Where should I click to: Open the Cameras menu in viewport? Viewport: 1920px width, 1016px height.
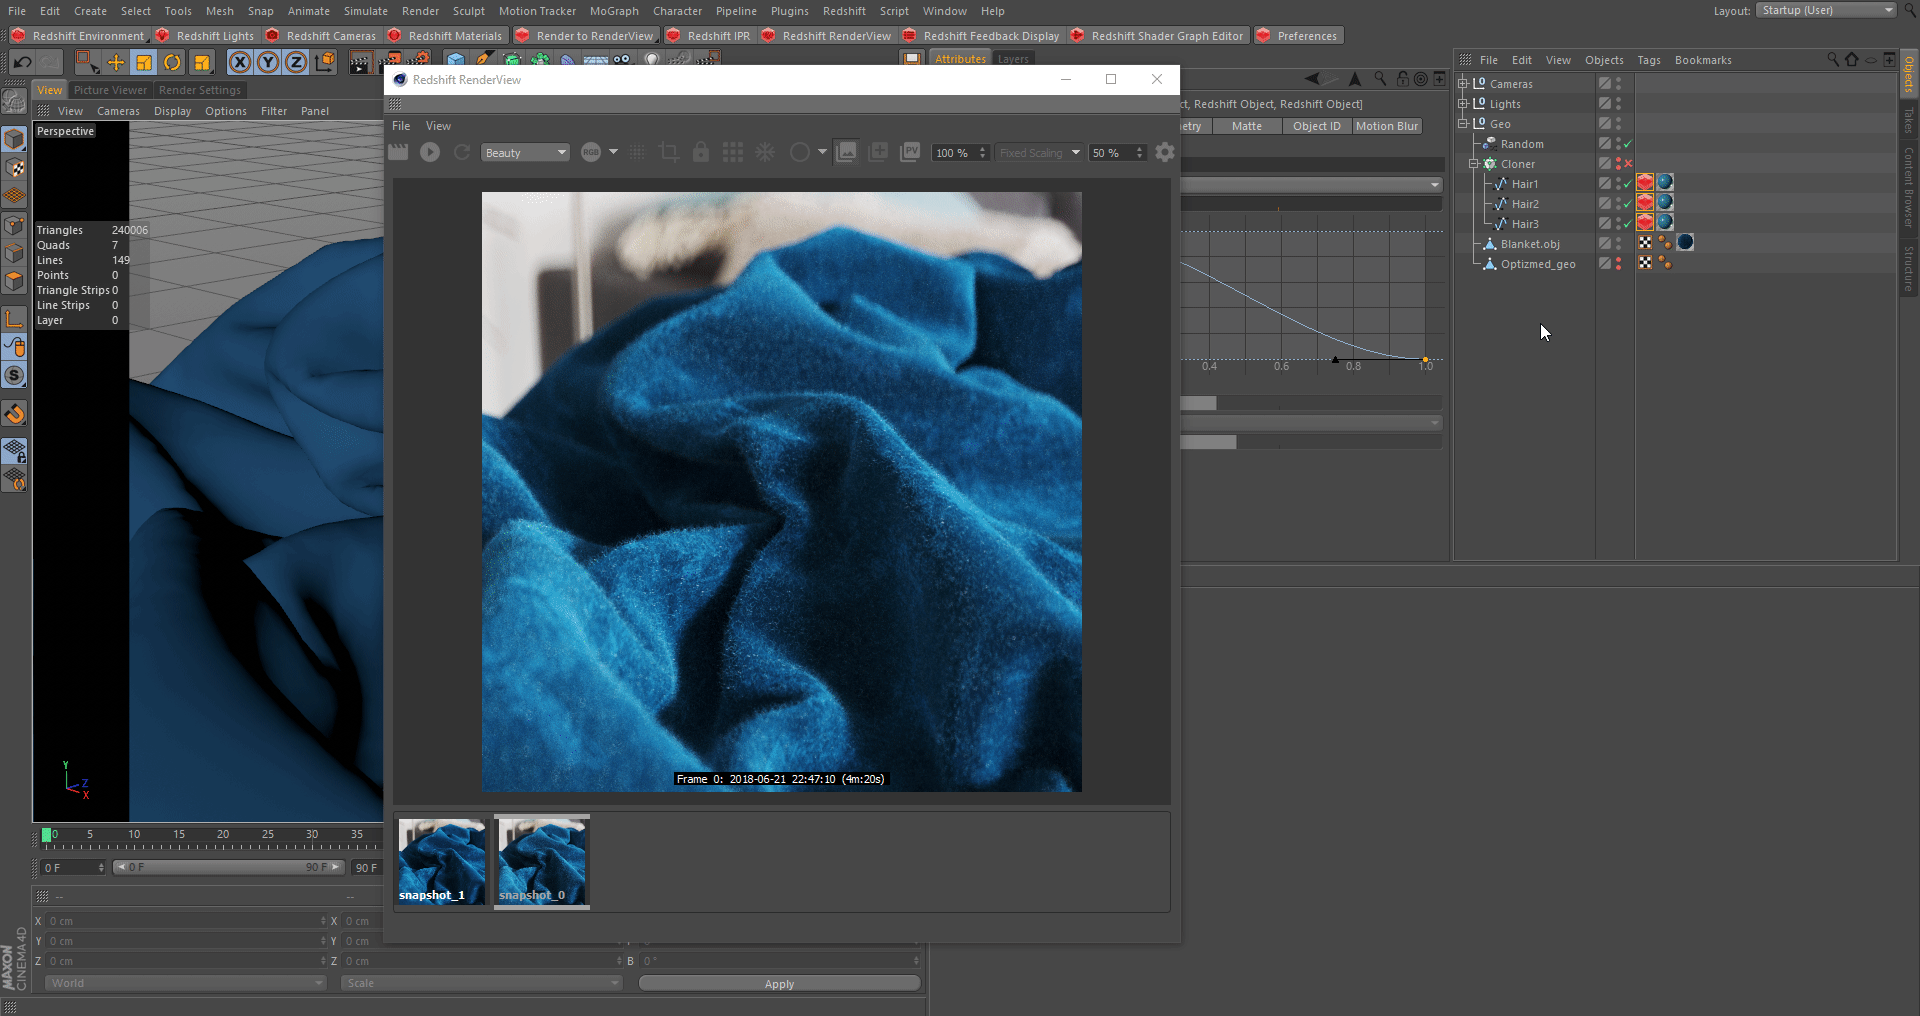[118, 111]
